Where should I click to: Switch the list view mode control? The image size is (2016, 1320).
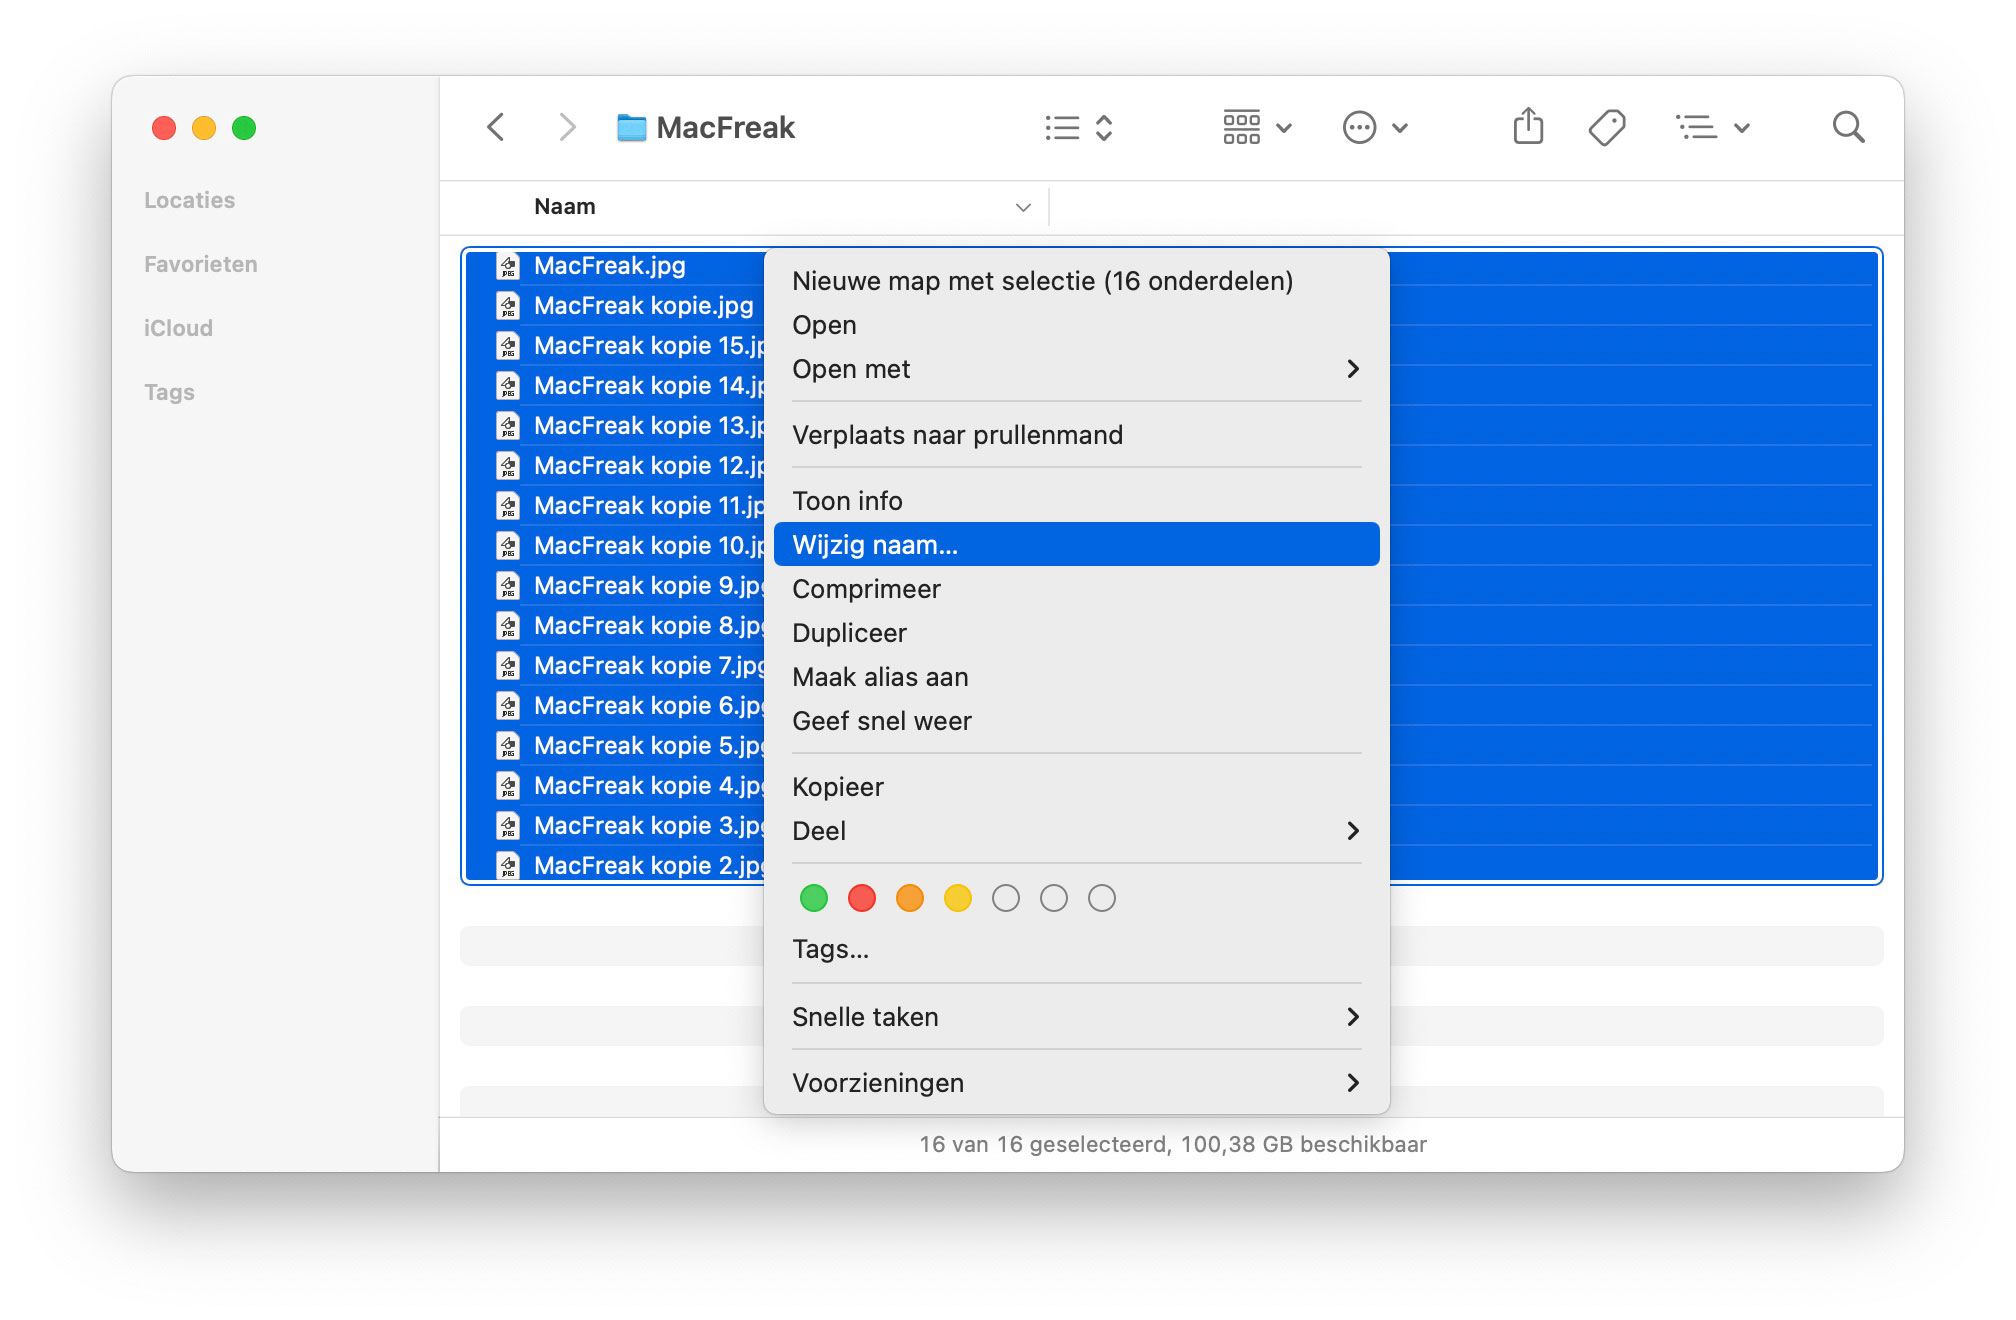click(1079, 127)
